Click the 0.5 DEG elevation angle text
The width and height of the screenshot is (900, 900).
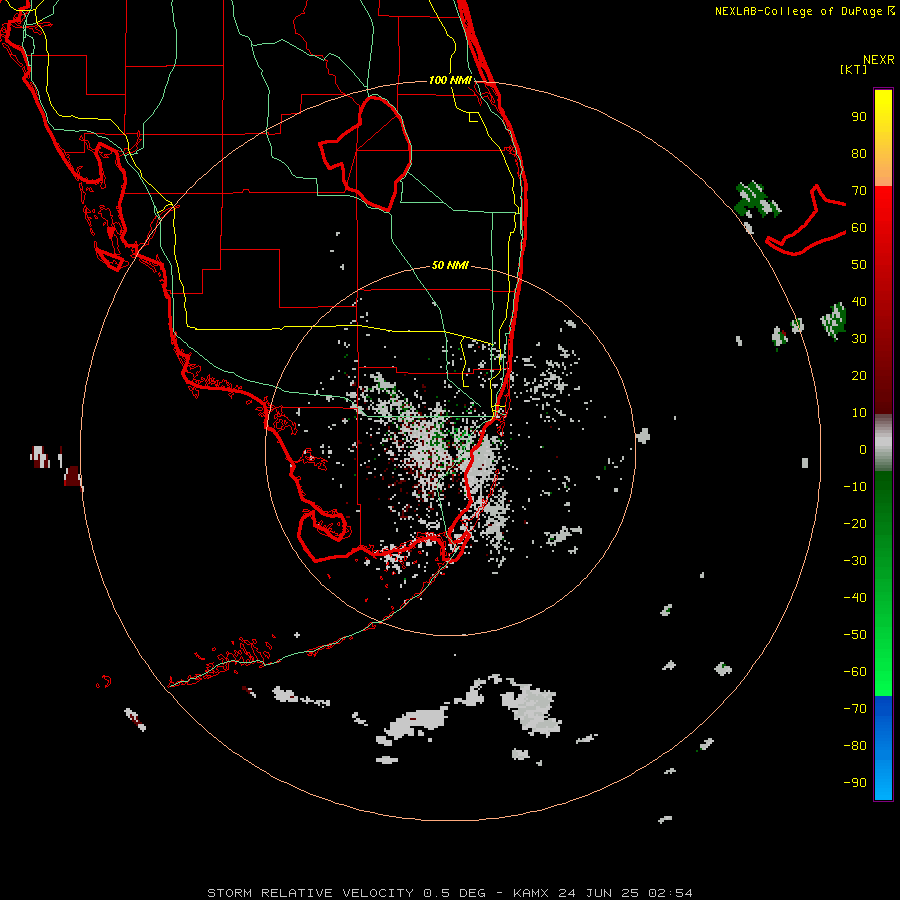coord(455,893)
